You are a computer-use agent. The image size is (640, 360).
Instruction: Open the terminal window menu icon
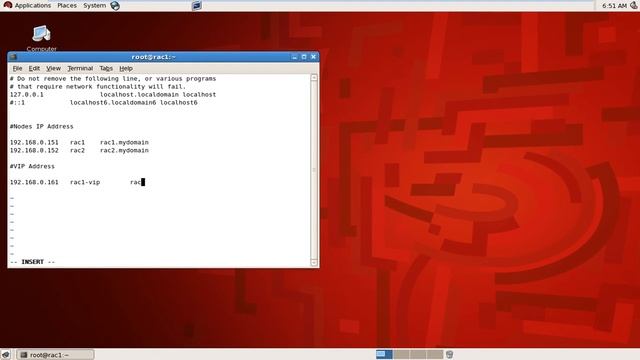click(13, 57)
